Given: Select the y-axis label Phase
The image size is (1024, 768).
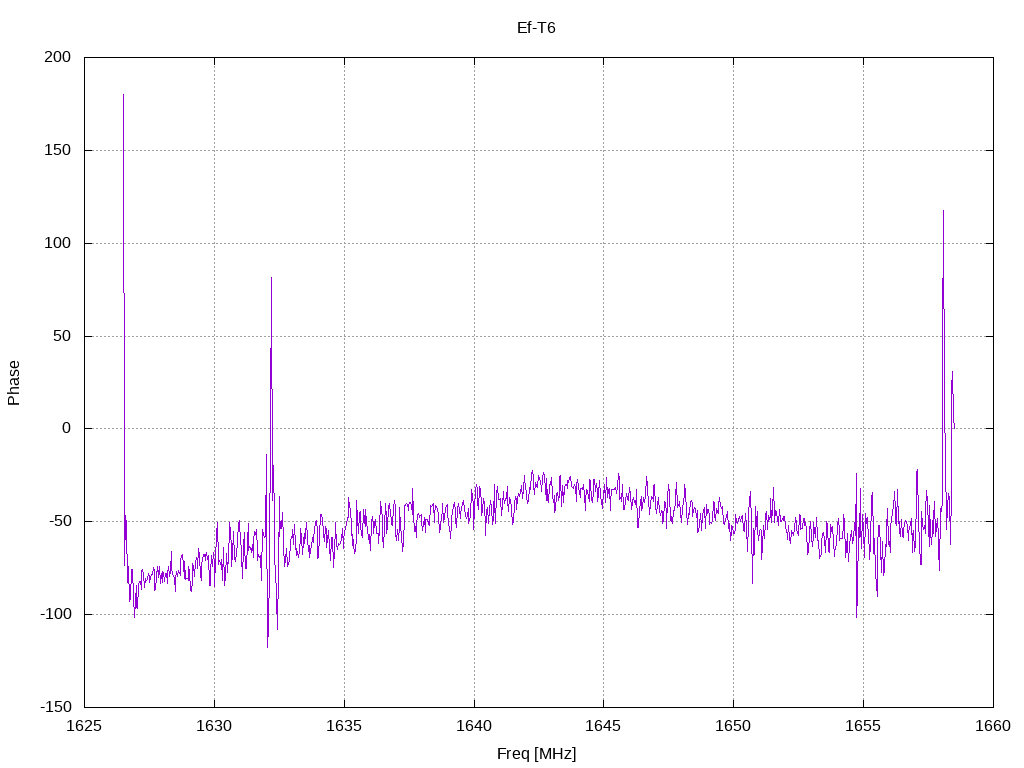Looking at the screenshot, I should pyautogui.click(x=14, y=383).
